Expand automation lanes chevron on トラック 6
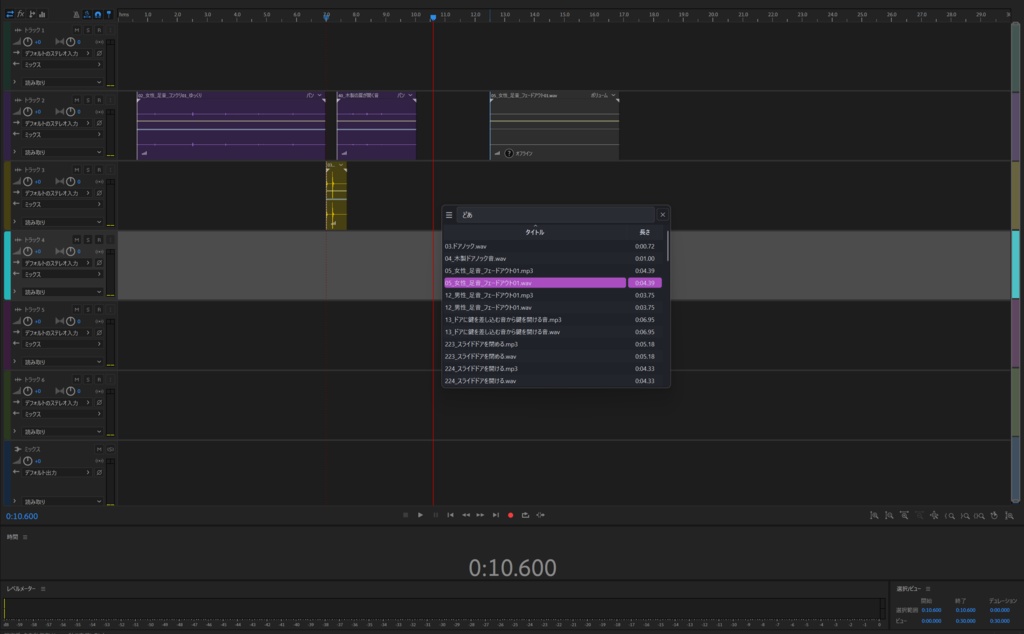This screenshot has height=634, width=1024. tap(14, 432)
